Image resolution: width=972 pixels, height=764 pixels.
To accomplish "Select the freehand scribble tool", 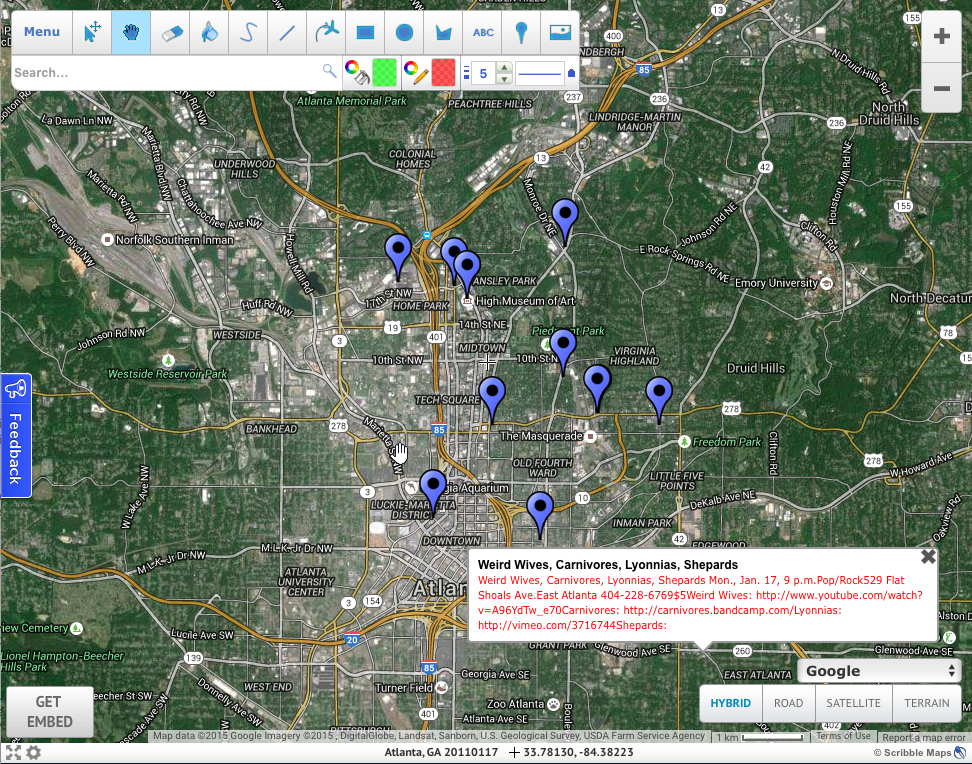I will [248, 32].
